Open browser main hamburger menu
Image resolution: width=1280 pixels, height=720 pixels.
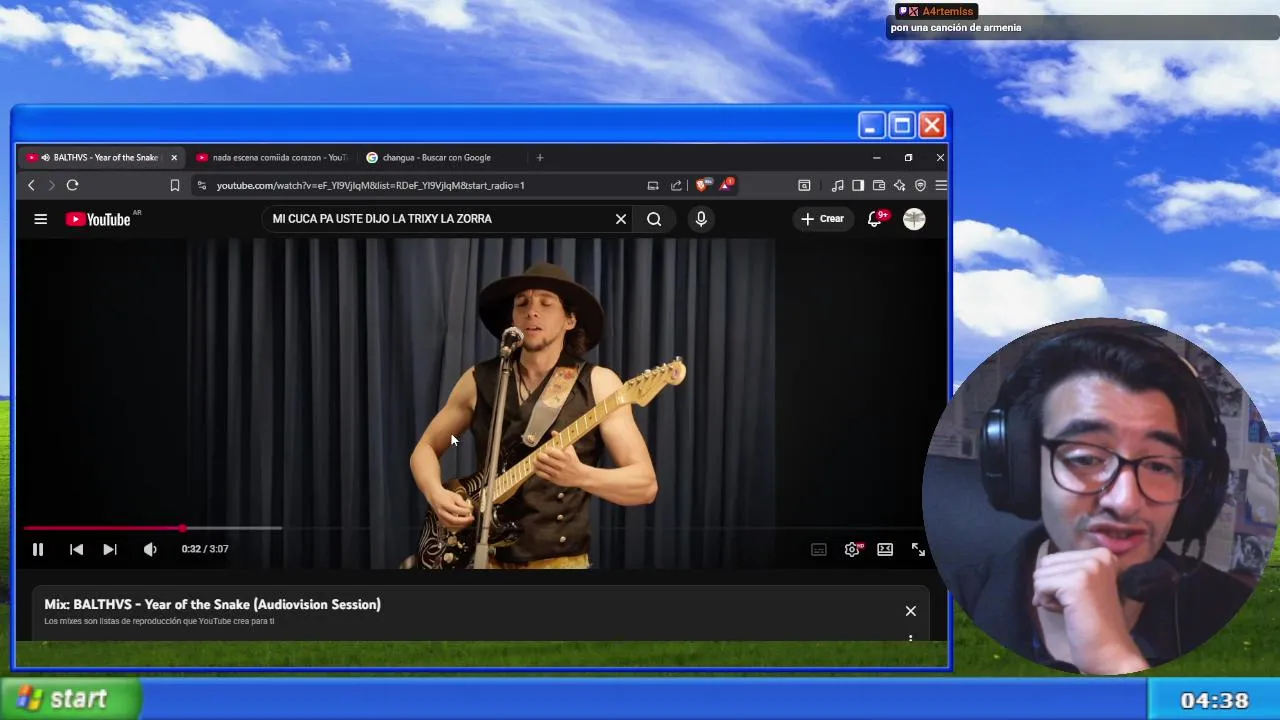(941, 185)
